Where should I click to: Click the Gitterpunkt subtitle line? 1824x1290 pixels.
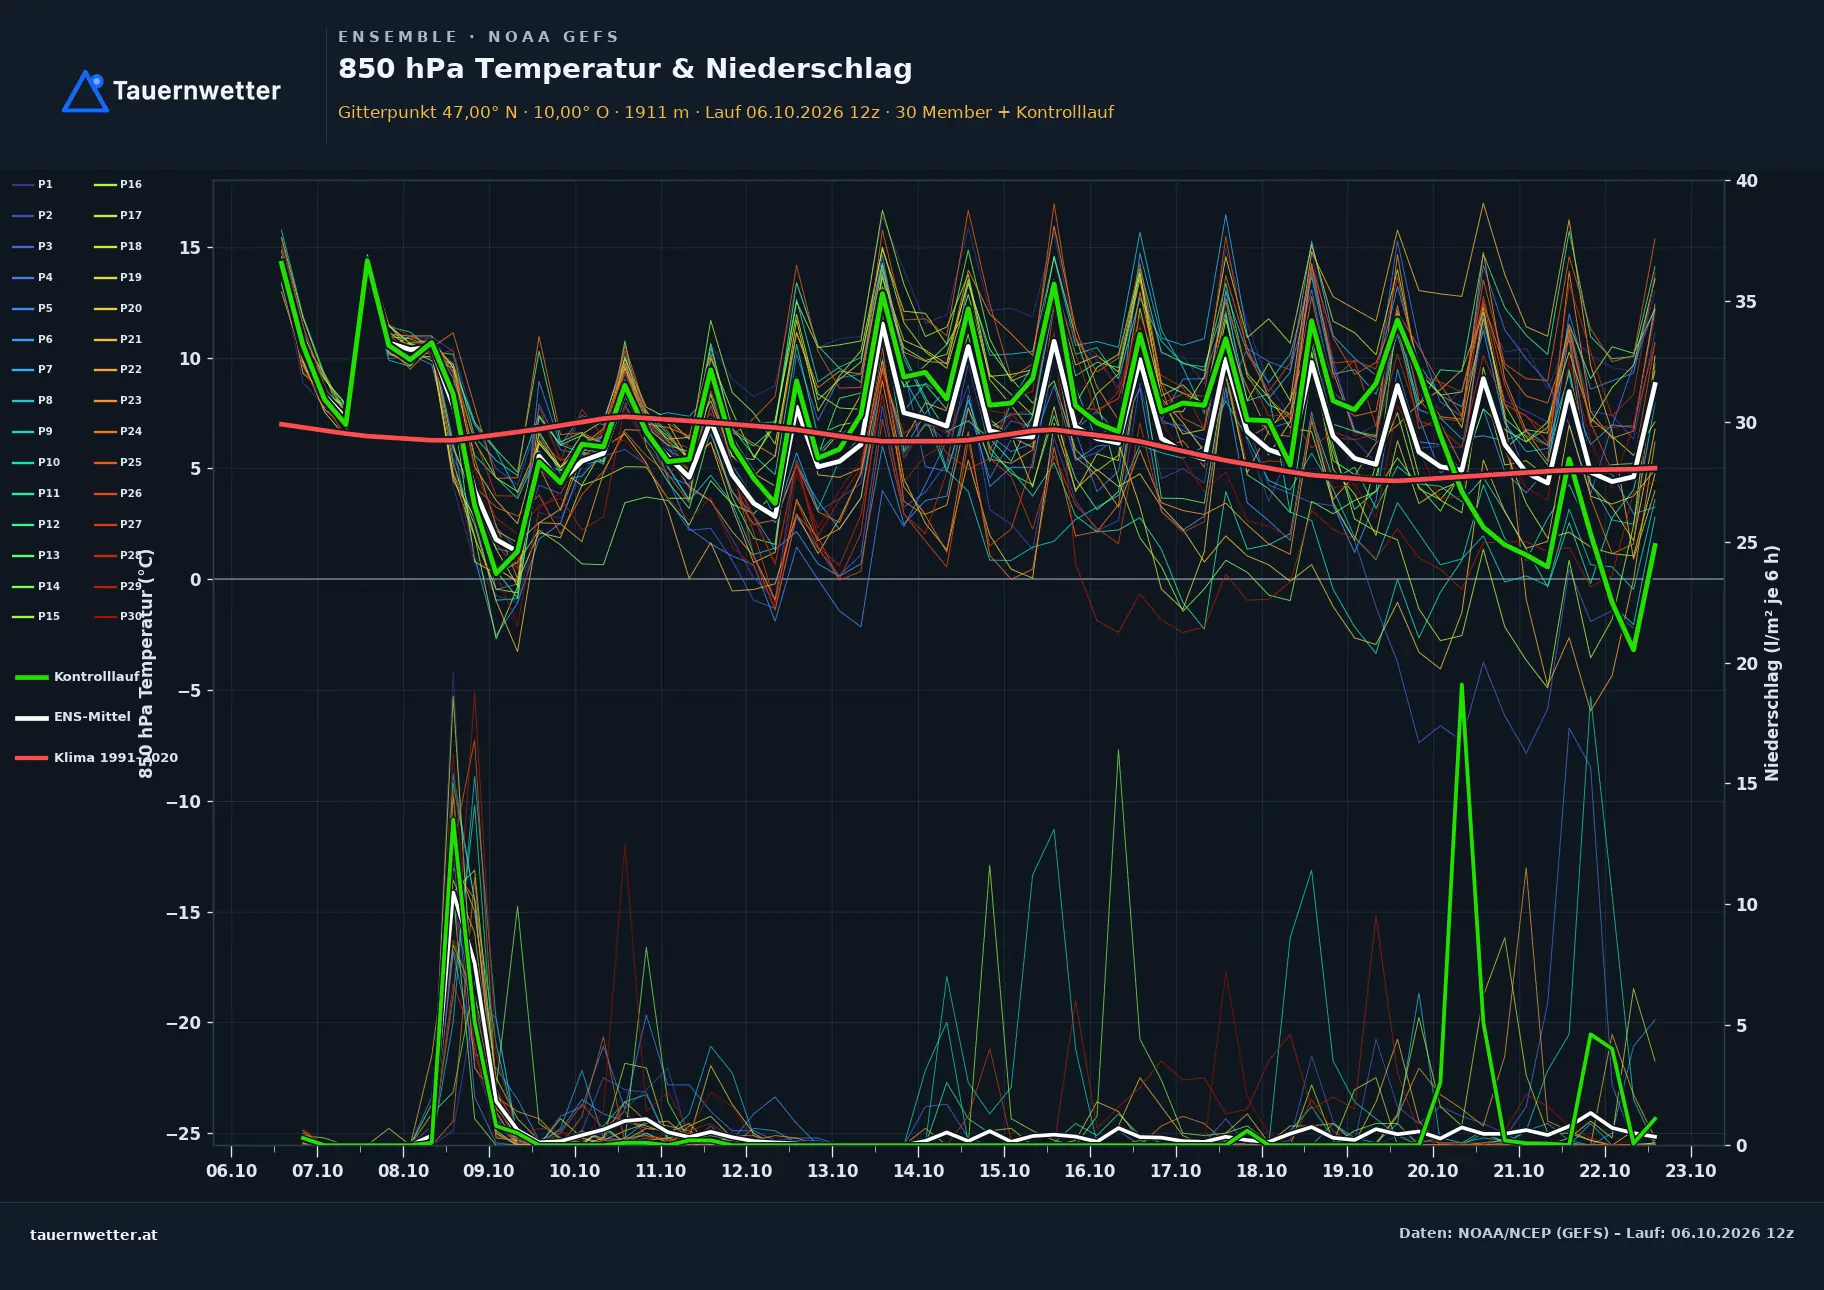(x=726, y=112)
